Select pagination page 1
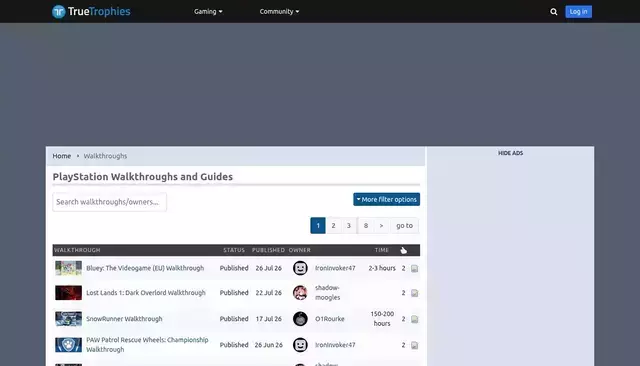 coord(318,226)
